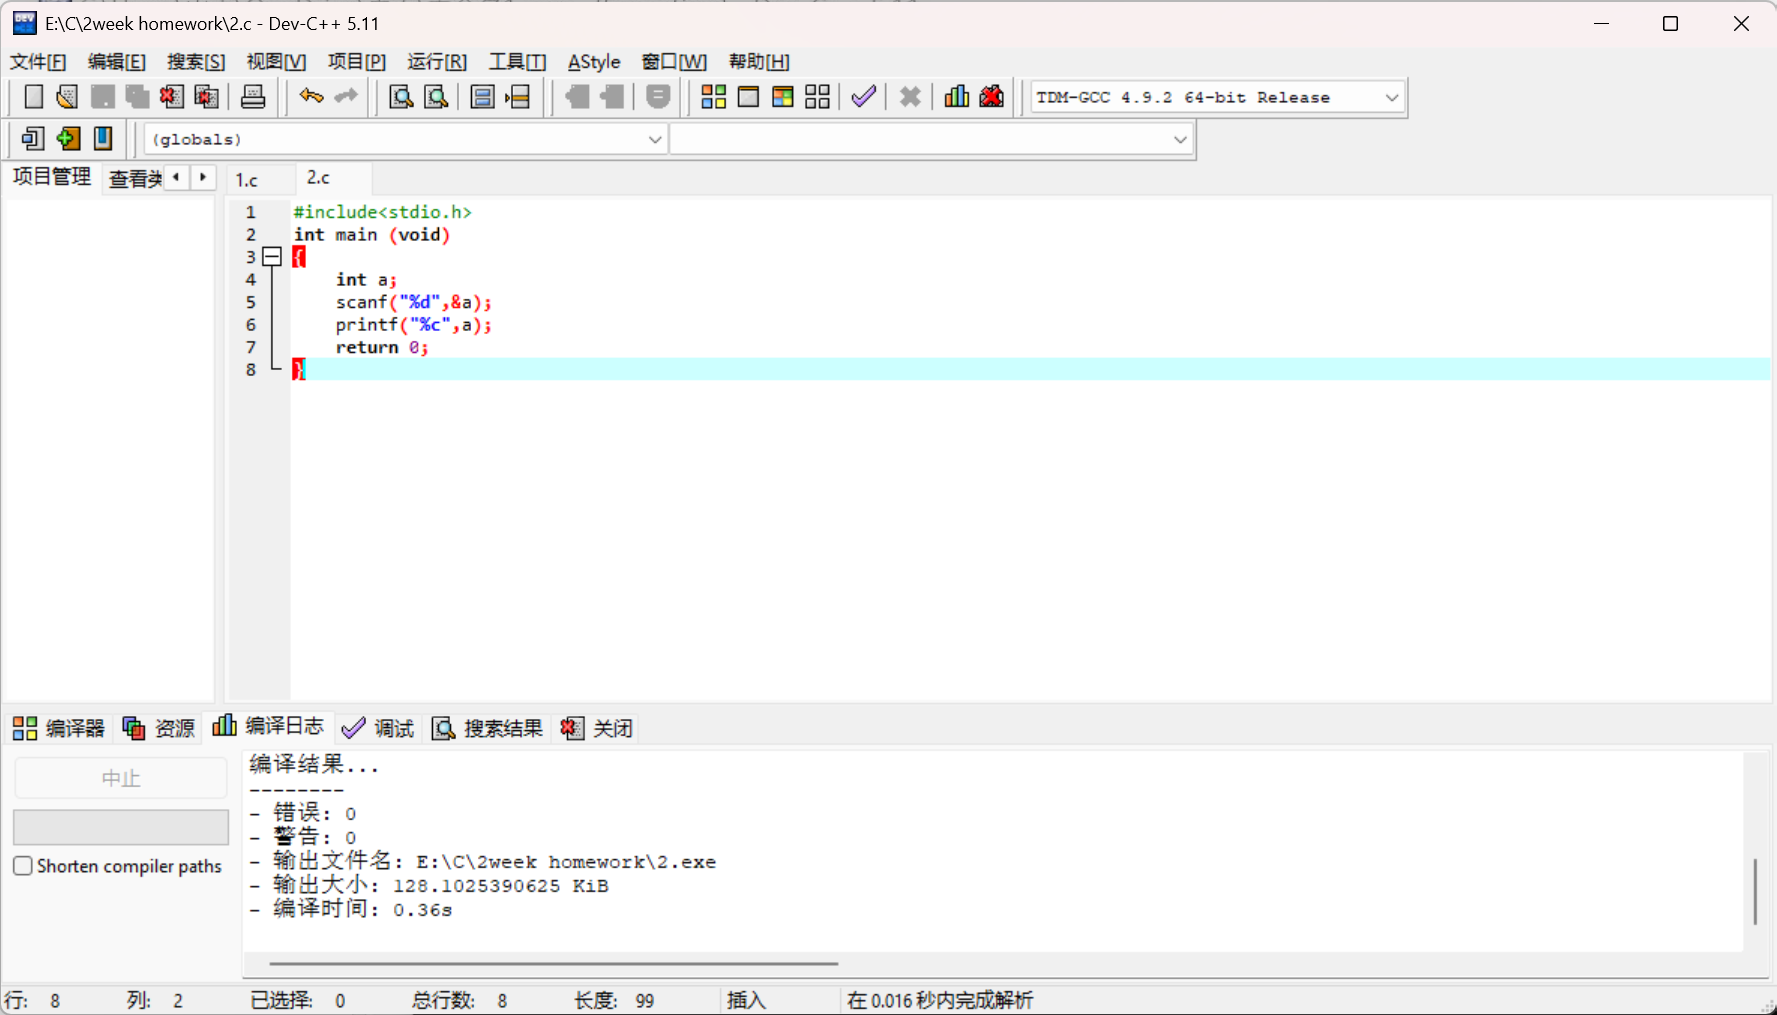Click the Close file icon
The height and width of the screenshot is (1015, 1777).
pos(172,97)
